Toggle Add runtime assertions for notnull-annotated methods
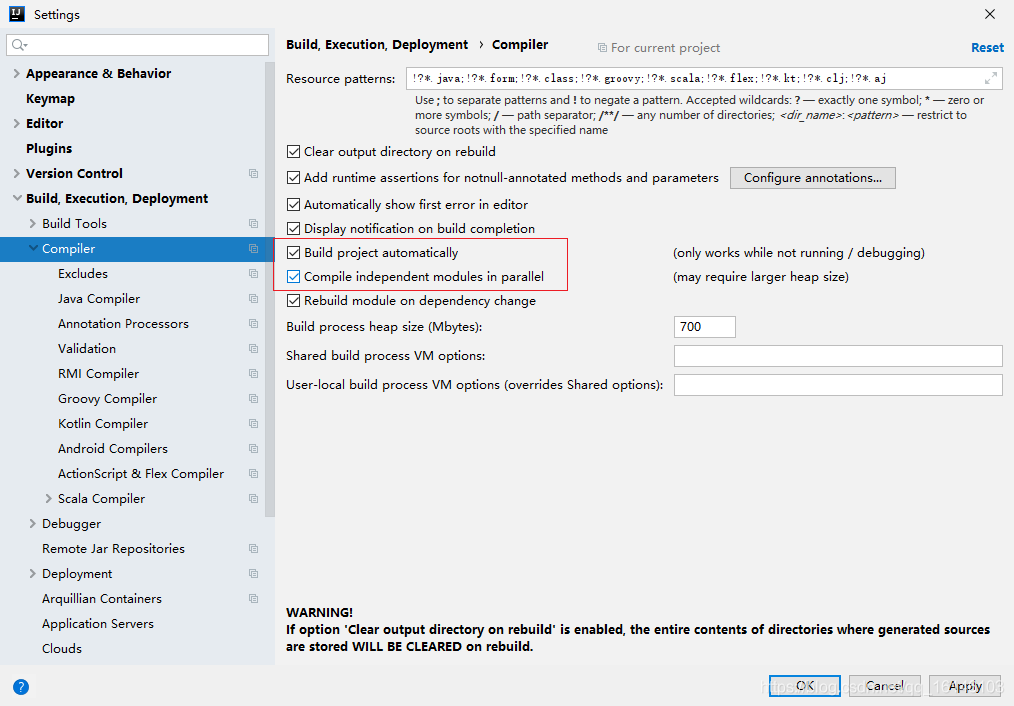This screenshot has width=1014, height=706. [294, 178]
